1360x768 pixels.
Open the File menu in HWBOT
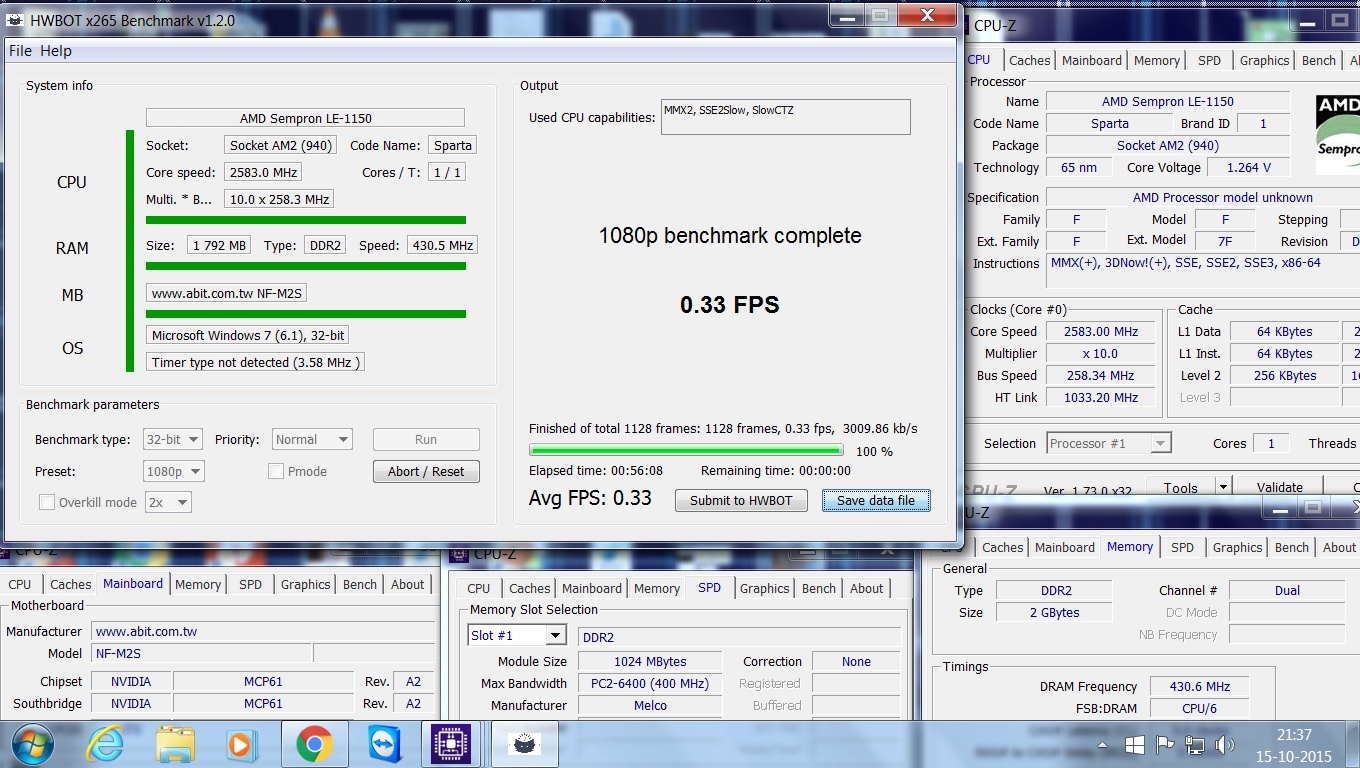(x=20, y=51)
